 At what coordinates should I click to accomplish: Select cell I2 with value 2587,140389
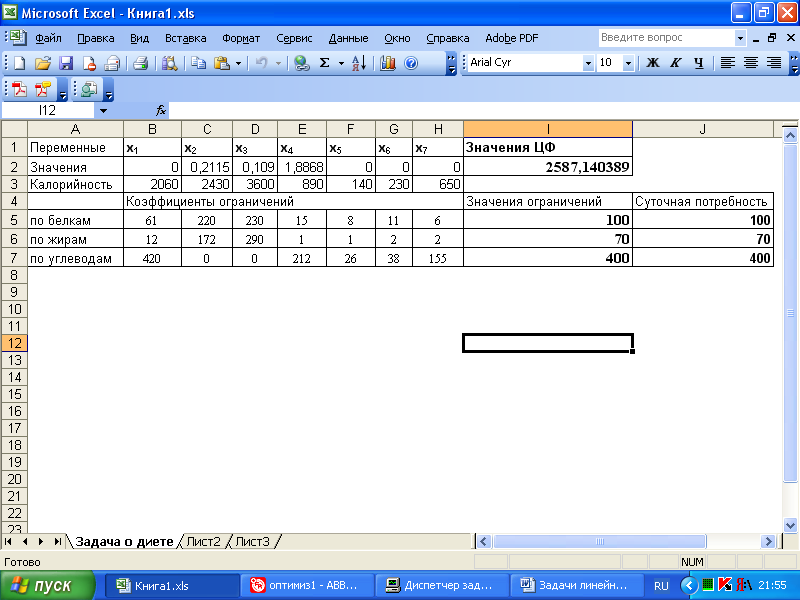coord(548,167)
